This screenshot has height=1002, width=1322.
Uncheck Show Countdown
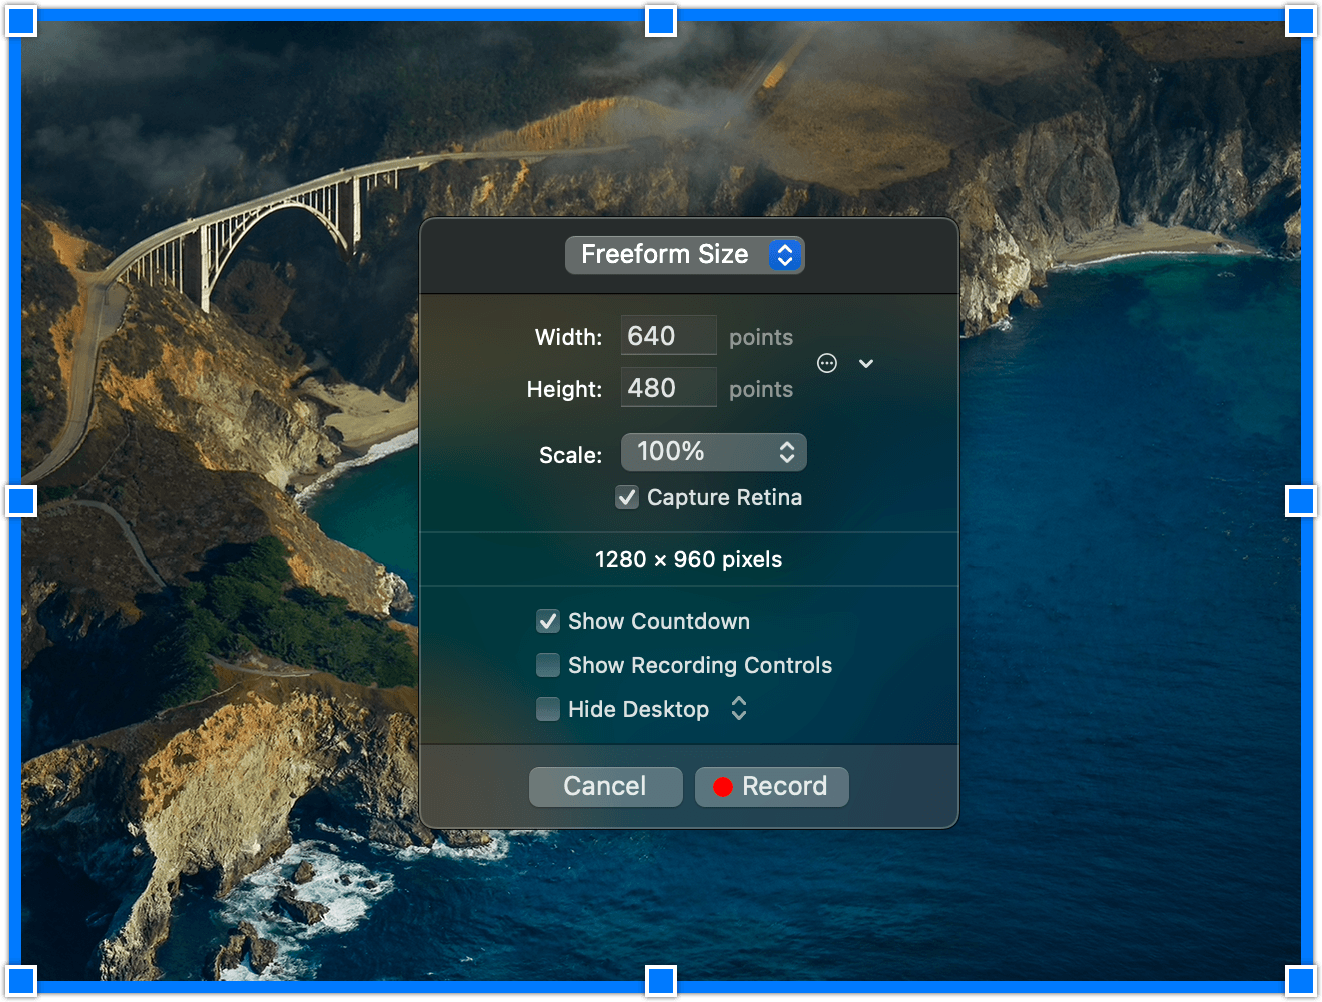pyautogui.click(x=548, y=621)
